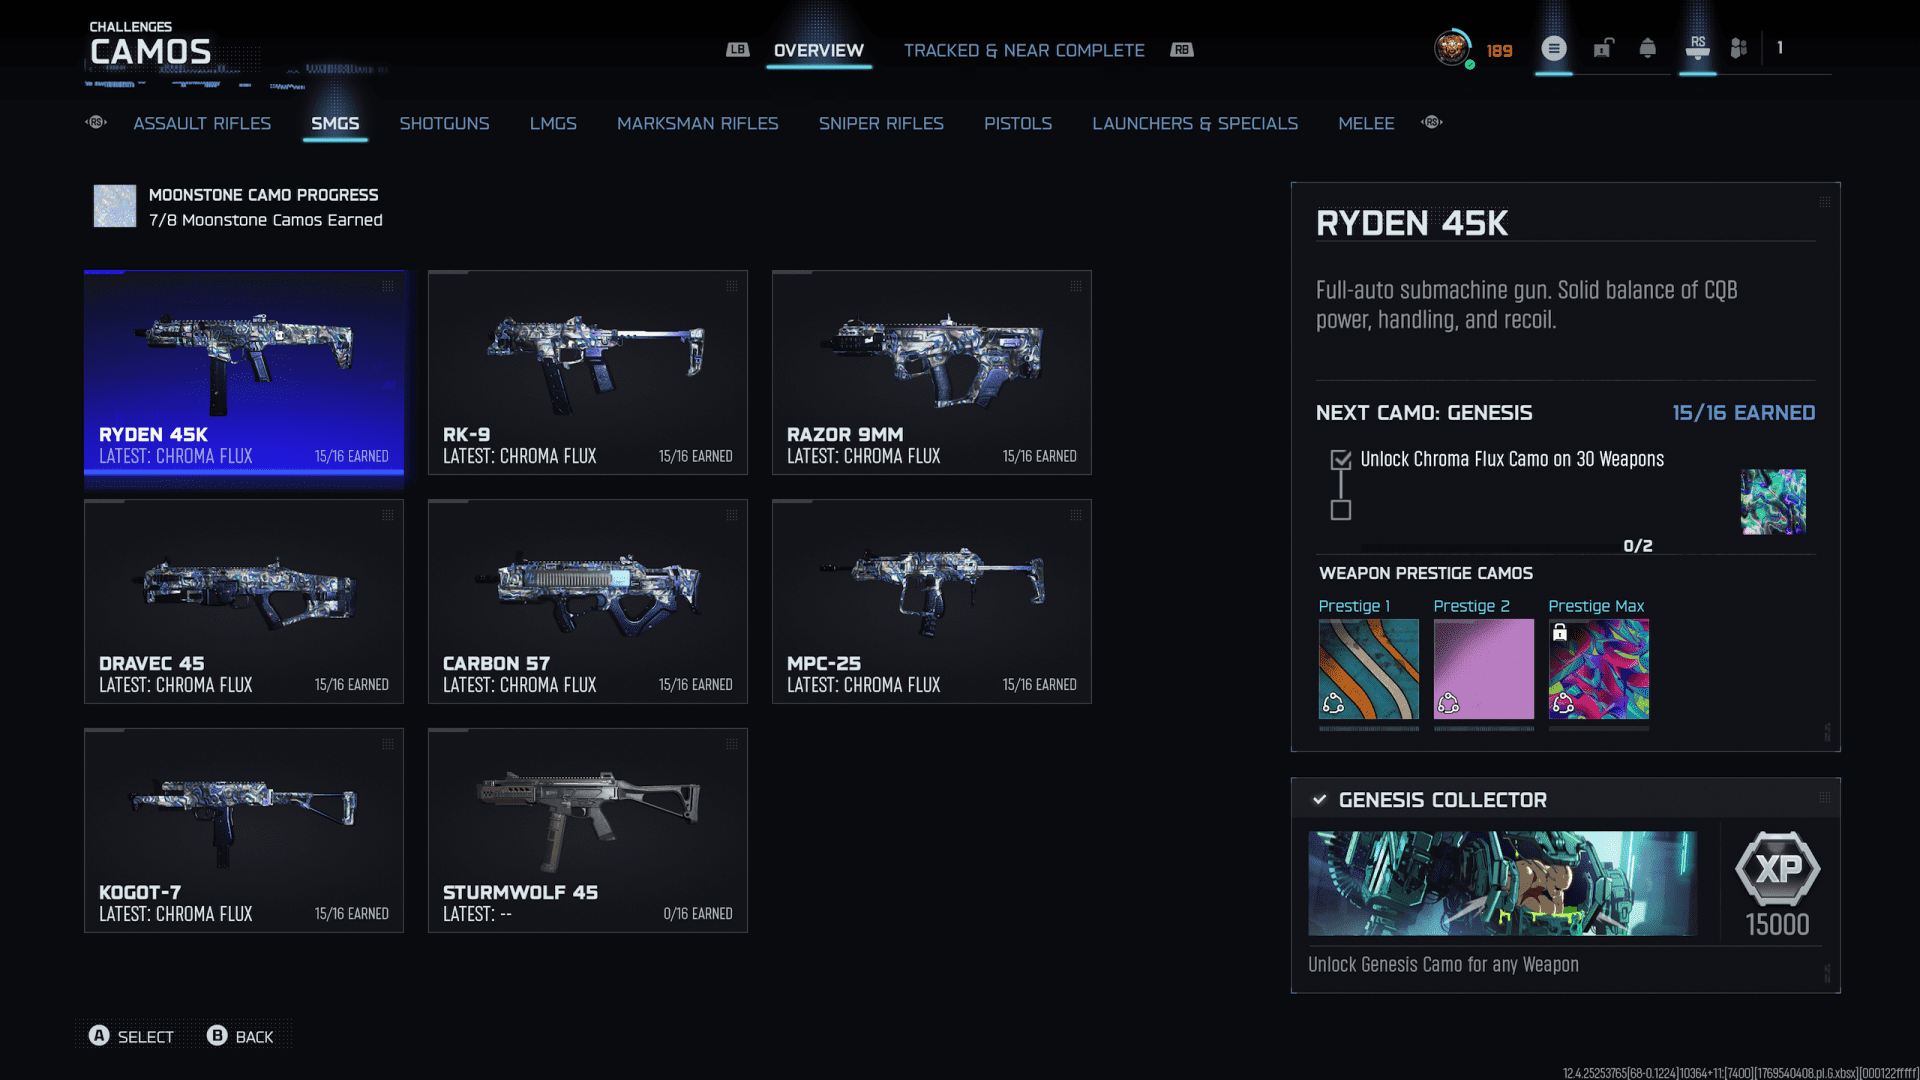Select the Sturmwolf 45 weapon card

coord(588,830)
